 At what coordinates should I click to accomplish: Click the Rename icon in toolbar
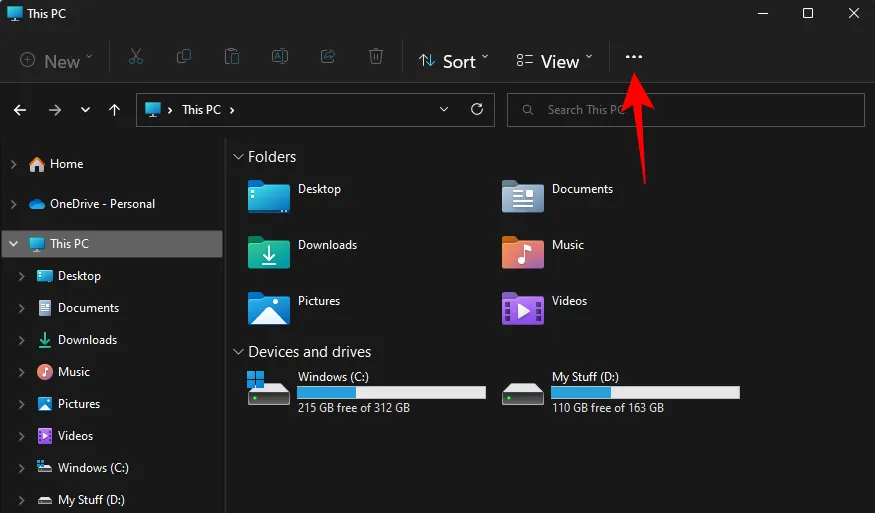[x=280, y=57]
